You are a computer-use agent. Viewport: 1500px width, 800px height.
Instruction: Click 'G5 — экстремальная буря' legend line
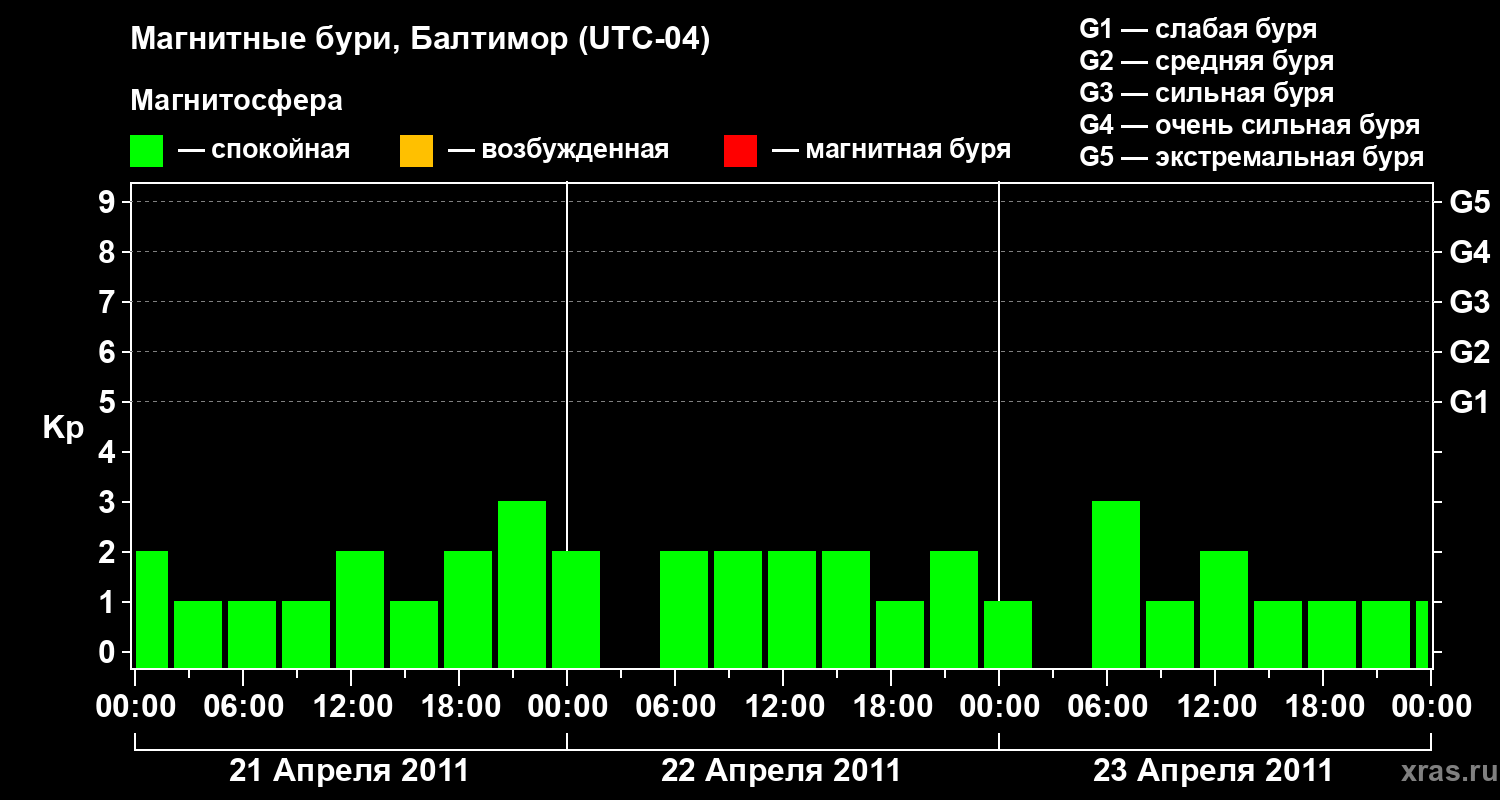click(1252, 157)
